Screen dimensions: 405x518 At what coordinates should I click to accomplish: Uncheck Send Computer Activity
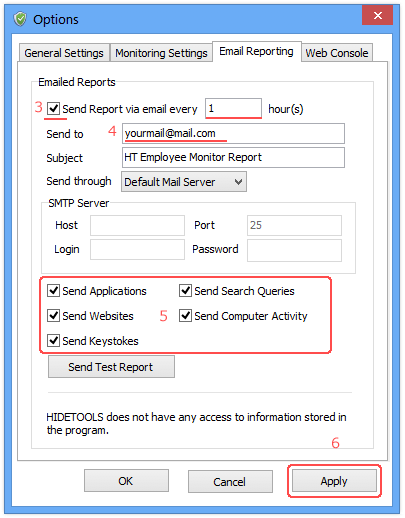coord(185,316)
